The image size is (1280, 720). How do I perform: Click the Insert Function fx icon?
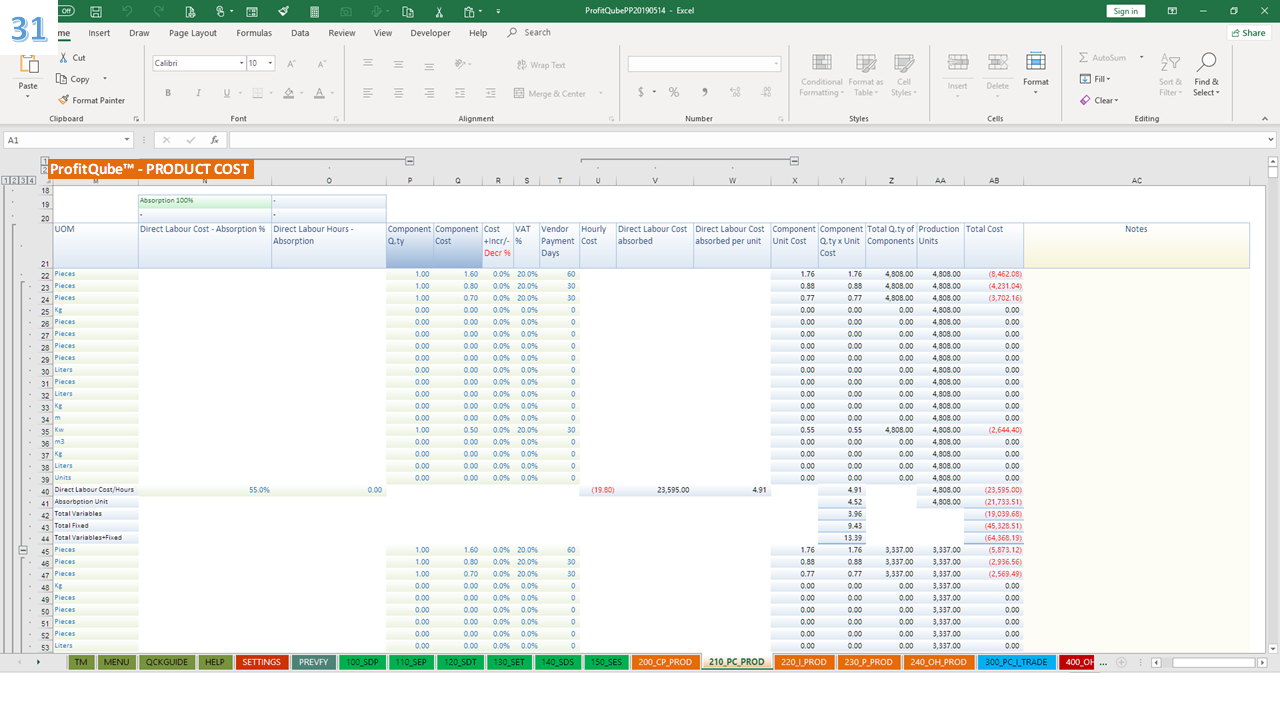point(214,140)
